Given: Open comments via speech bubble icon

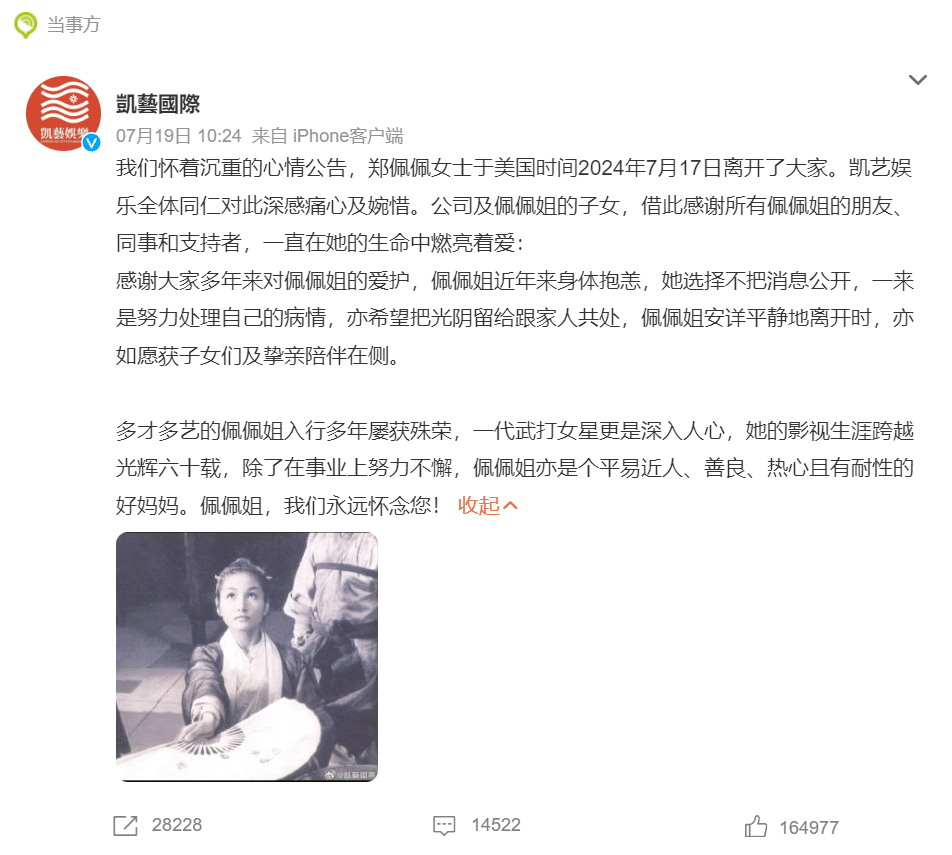Looking at the screenshot, I should [x=444, y=825].
